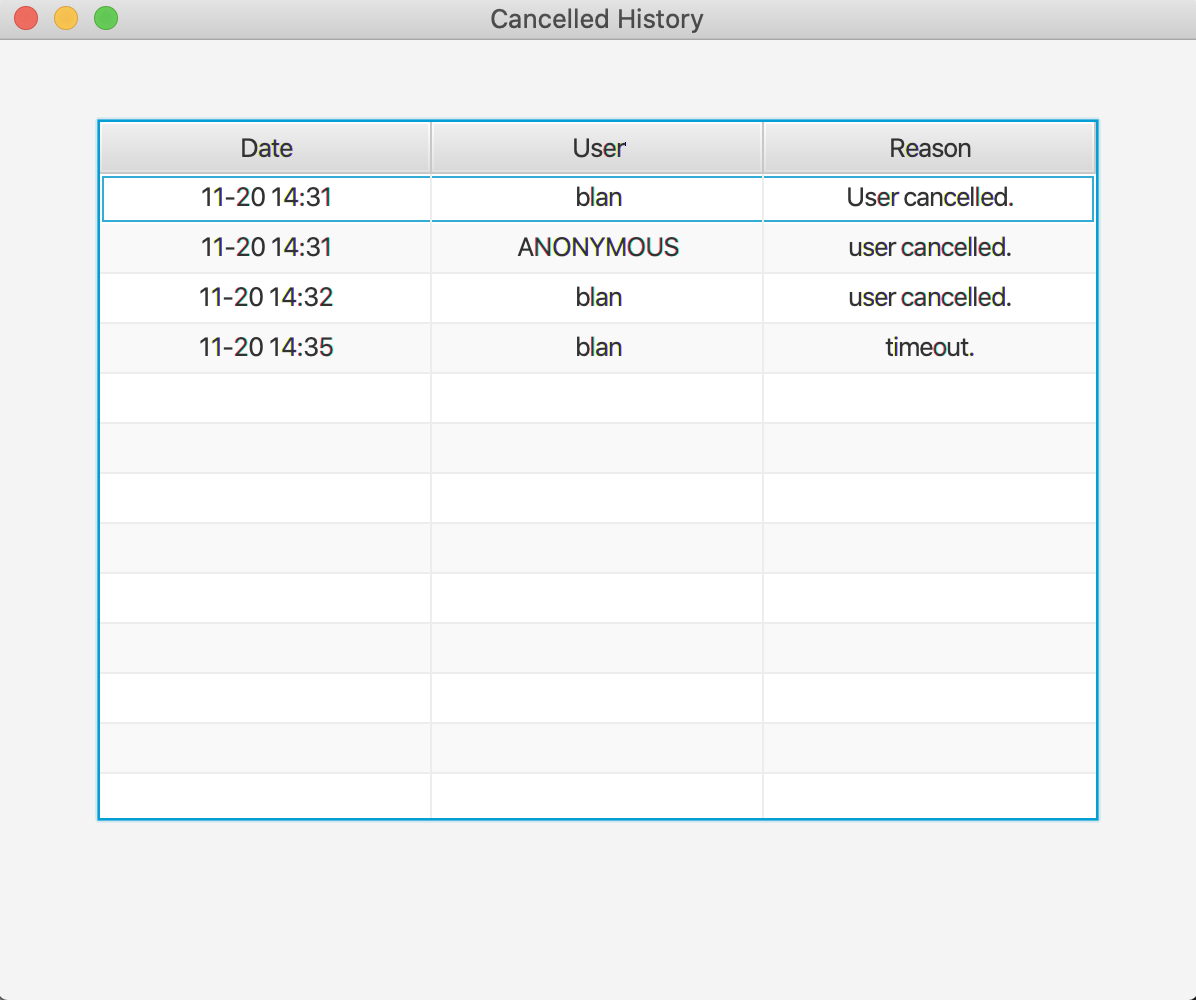Click the 'blan' user cell in first row
The image size is (1196, 1000).
pyautogui.click(x=597, y=197)
